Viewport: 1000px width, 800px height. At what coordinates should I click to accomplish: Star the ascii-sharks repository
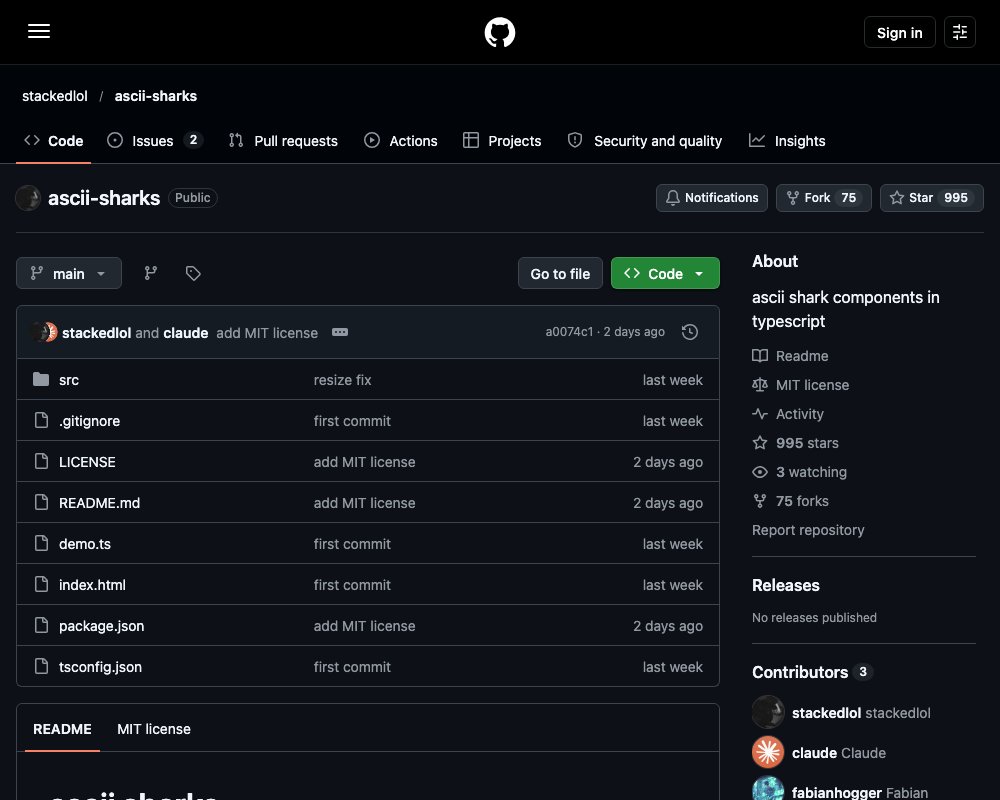click(931, 198)
